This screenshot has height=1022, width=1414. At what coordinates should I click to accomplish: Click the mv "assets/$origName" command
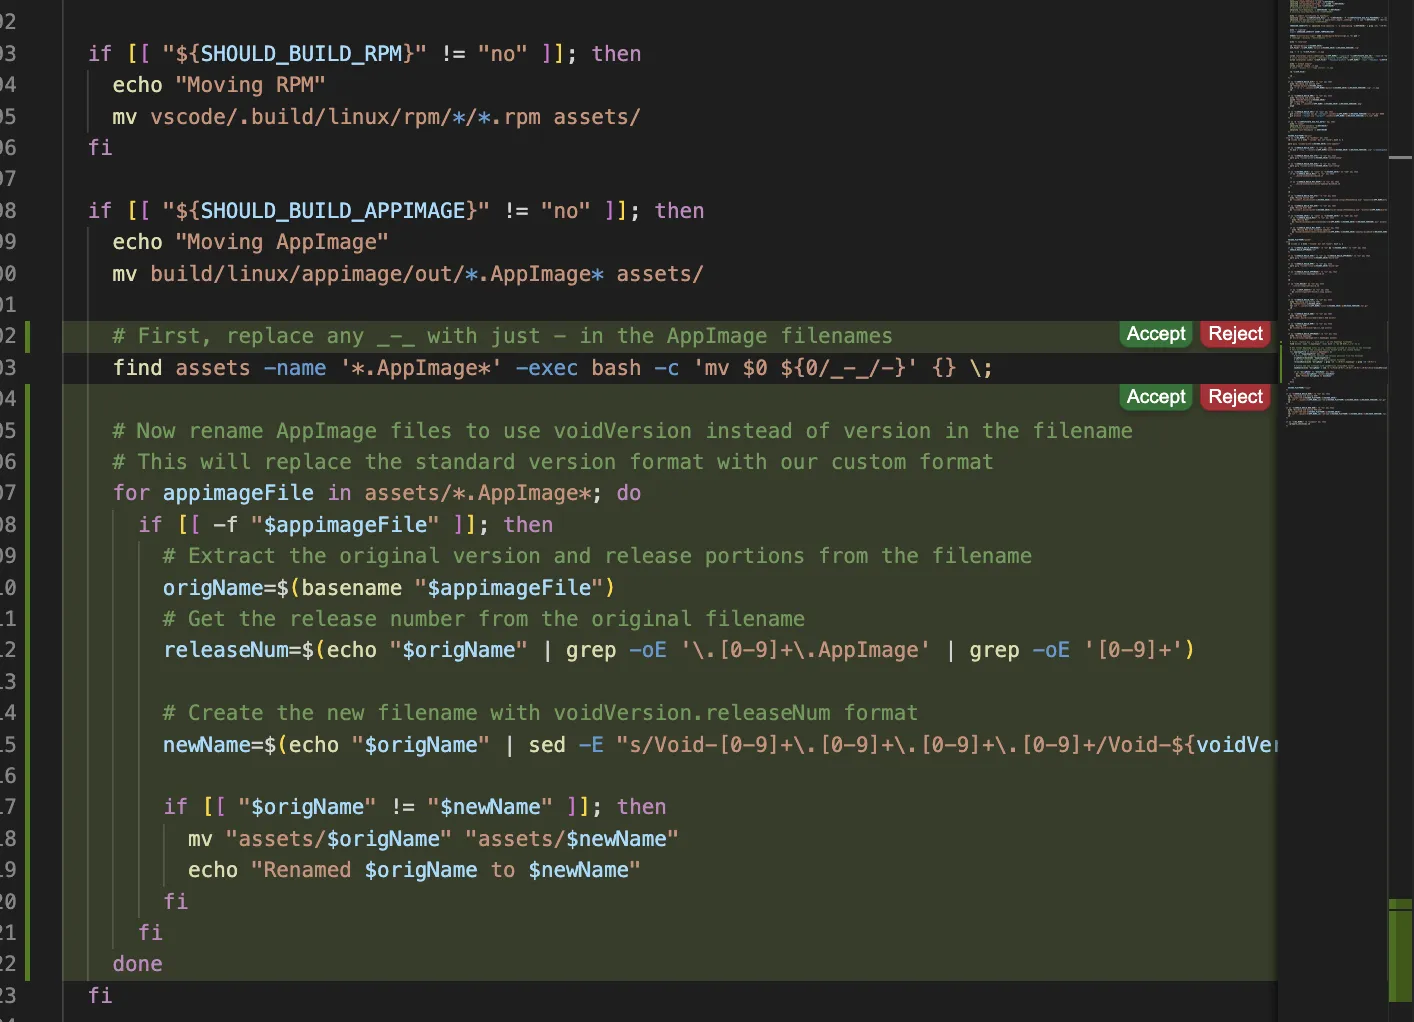(x=432, y=839)
